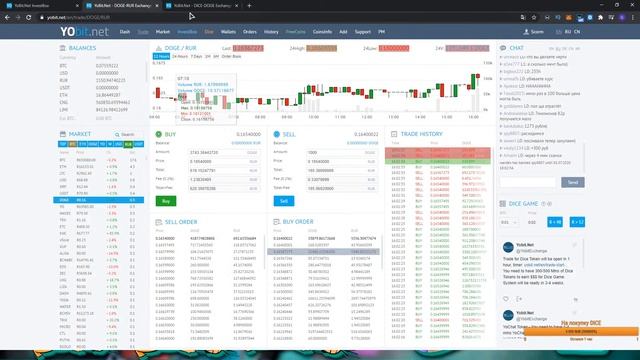Reload the page with the refresh icon
Image resolution: width=640 pixels, height=360 pixels.
29,18
